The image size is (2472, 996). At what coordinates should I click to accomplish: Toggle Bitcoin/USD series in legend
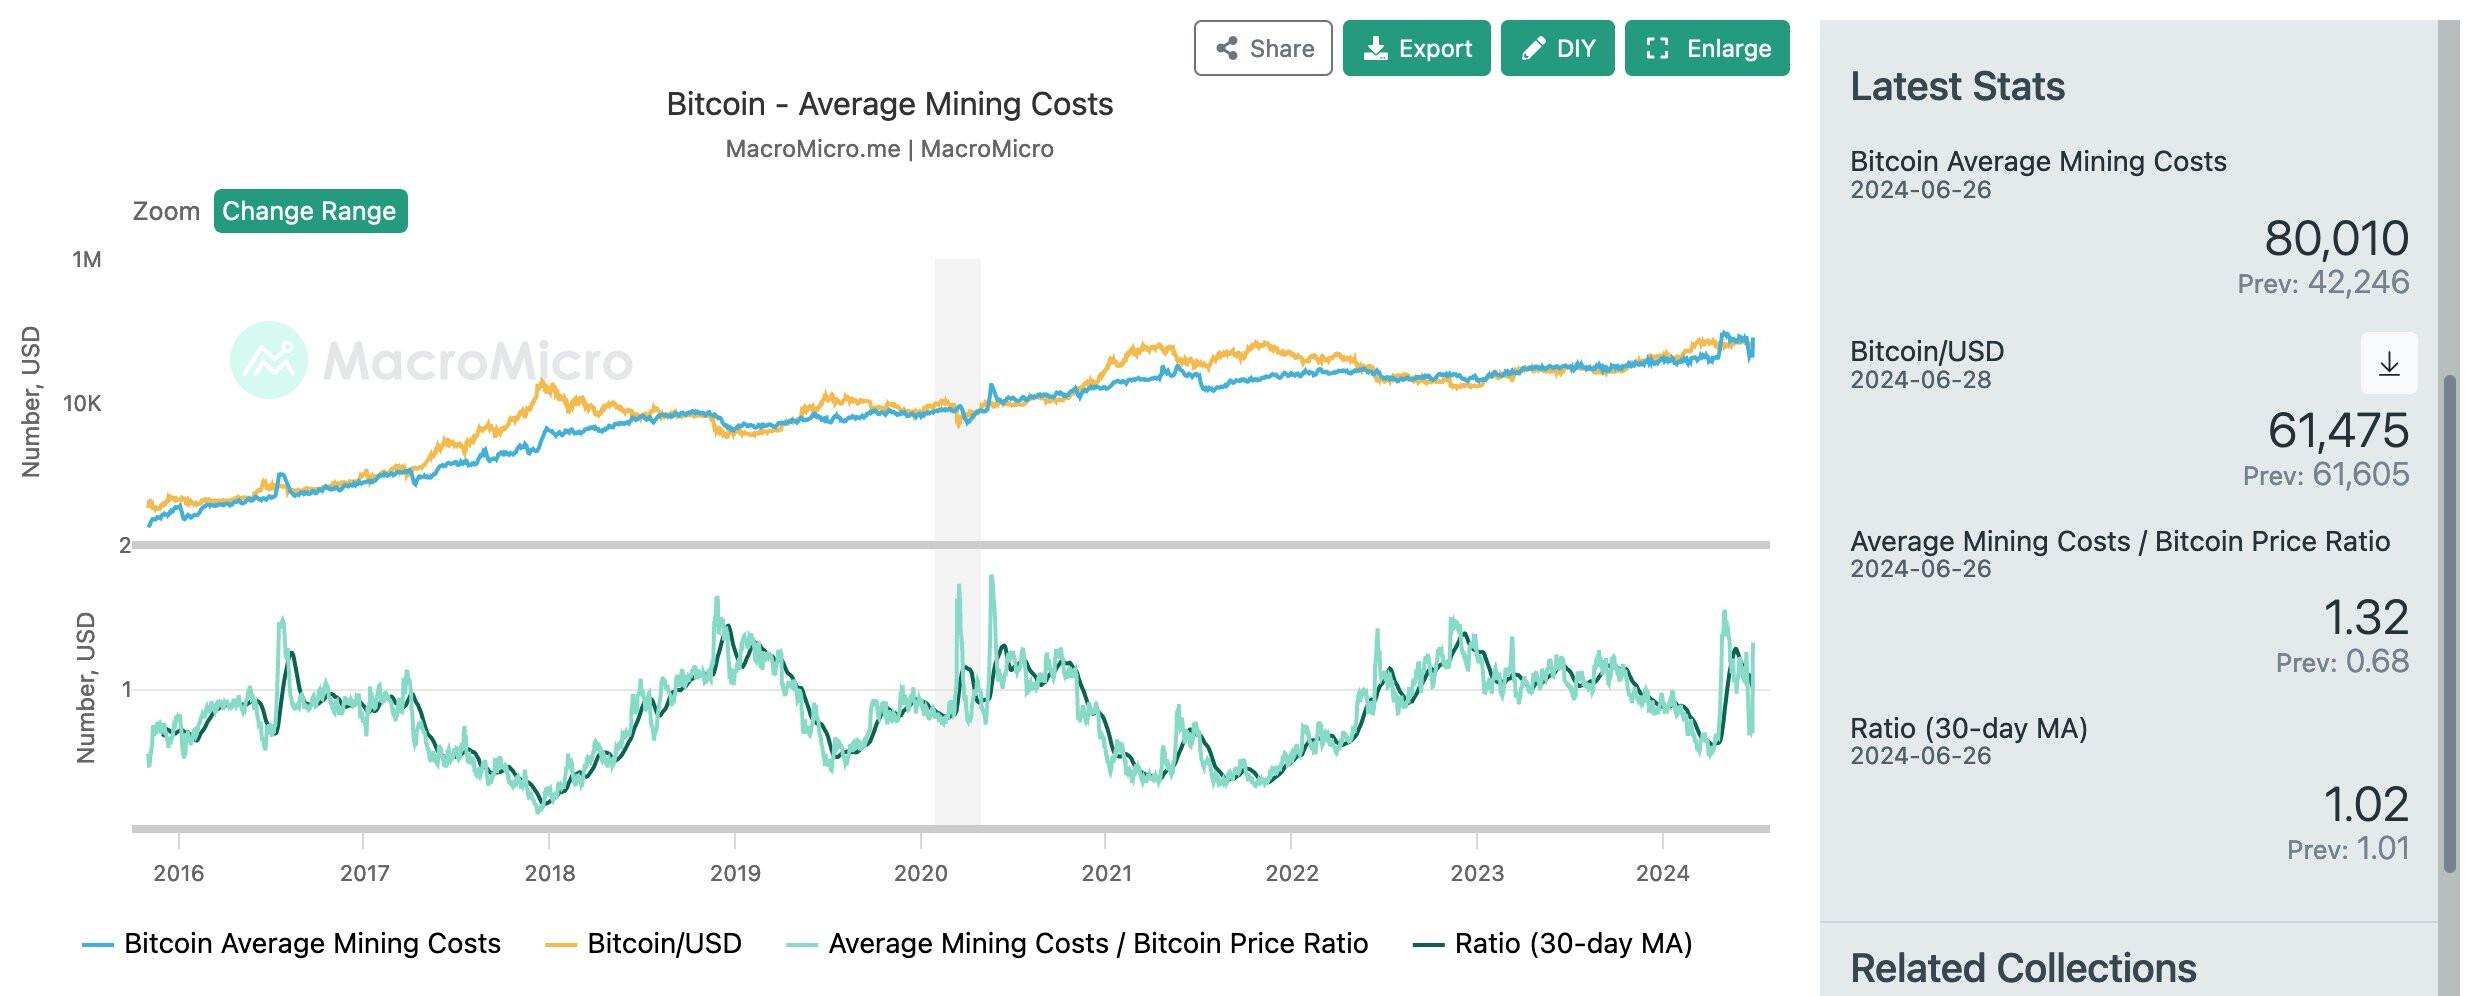[663, 943]
